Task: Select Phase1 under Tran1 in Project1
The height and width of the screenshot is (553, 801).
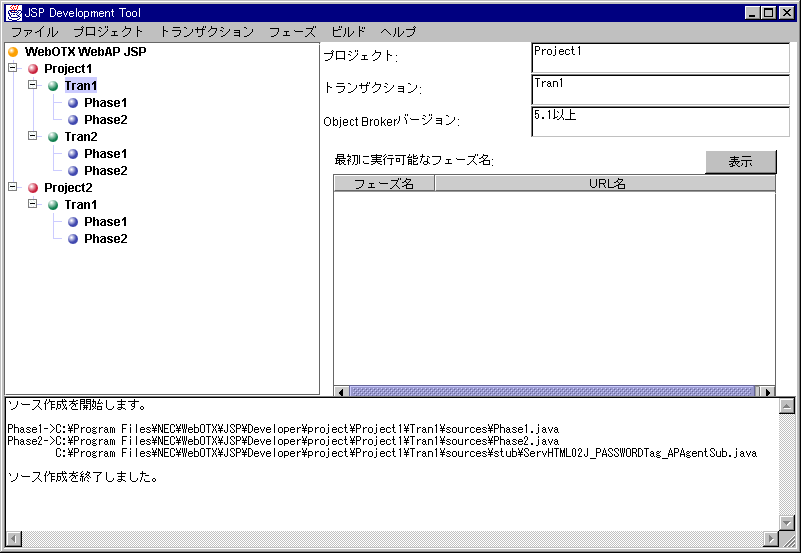Action: click(105, 103)
